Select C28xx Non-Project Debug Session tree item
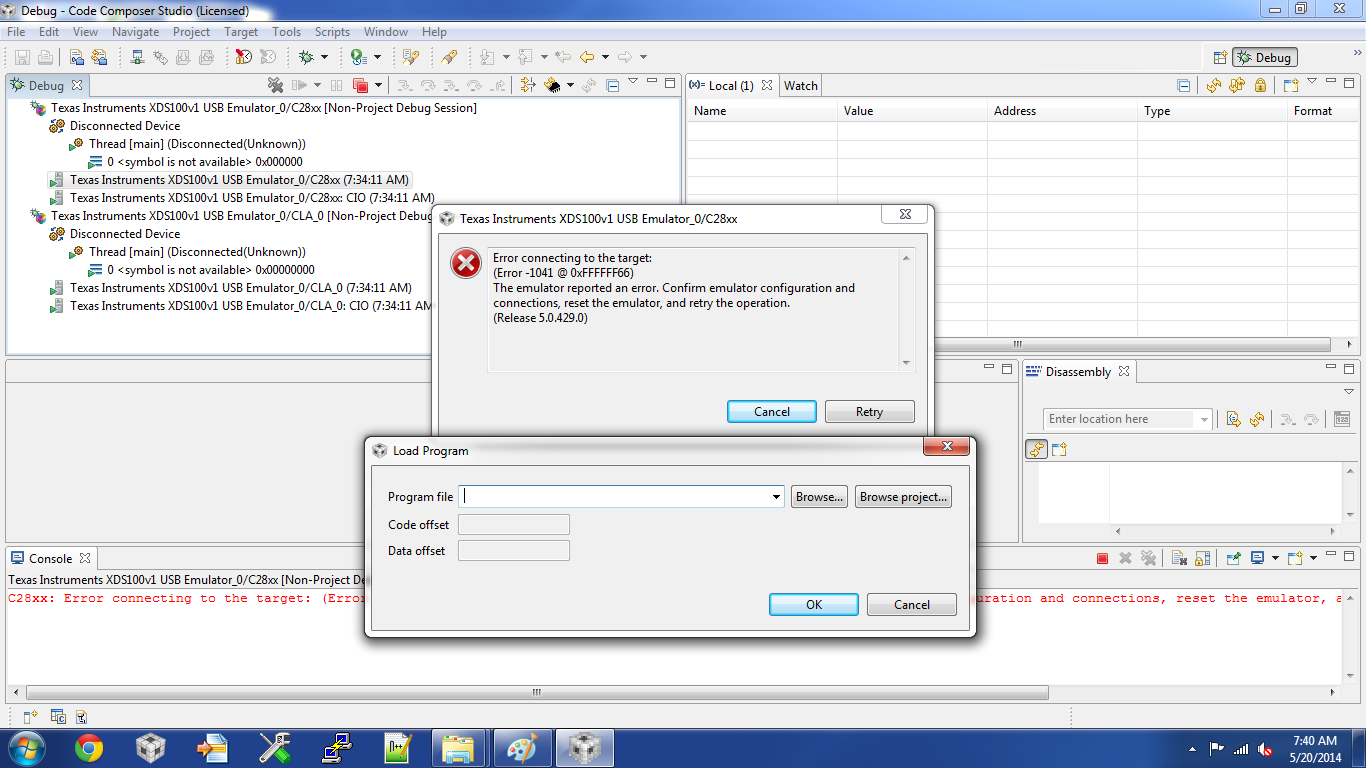This screenshot has height=768, width=1366. coord(264,108)
